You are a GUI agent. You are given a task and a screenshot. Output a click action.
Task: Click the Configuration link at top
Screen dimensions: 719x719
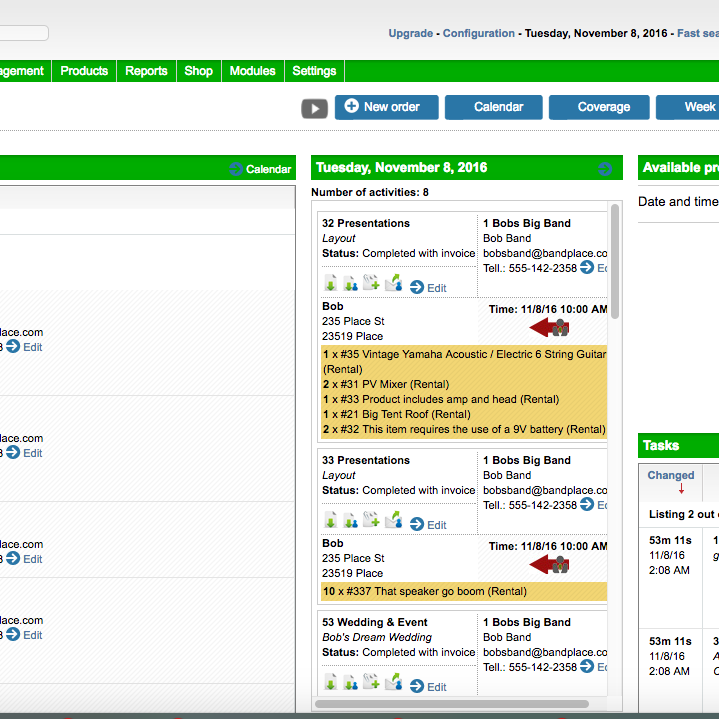pos(478,33)
